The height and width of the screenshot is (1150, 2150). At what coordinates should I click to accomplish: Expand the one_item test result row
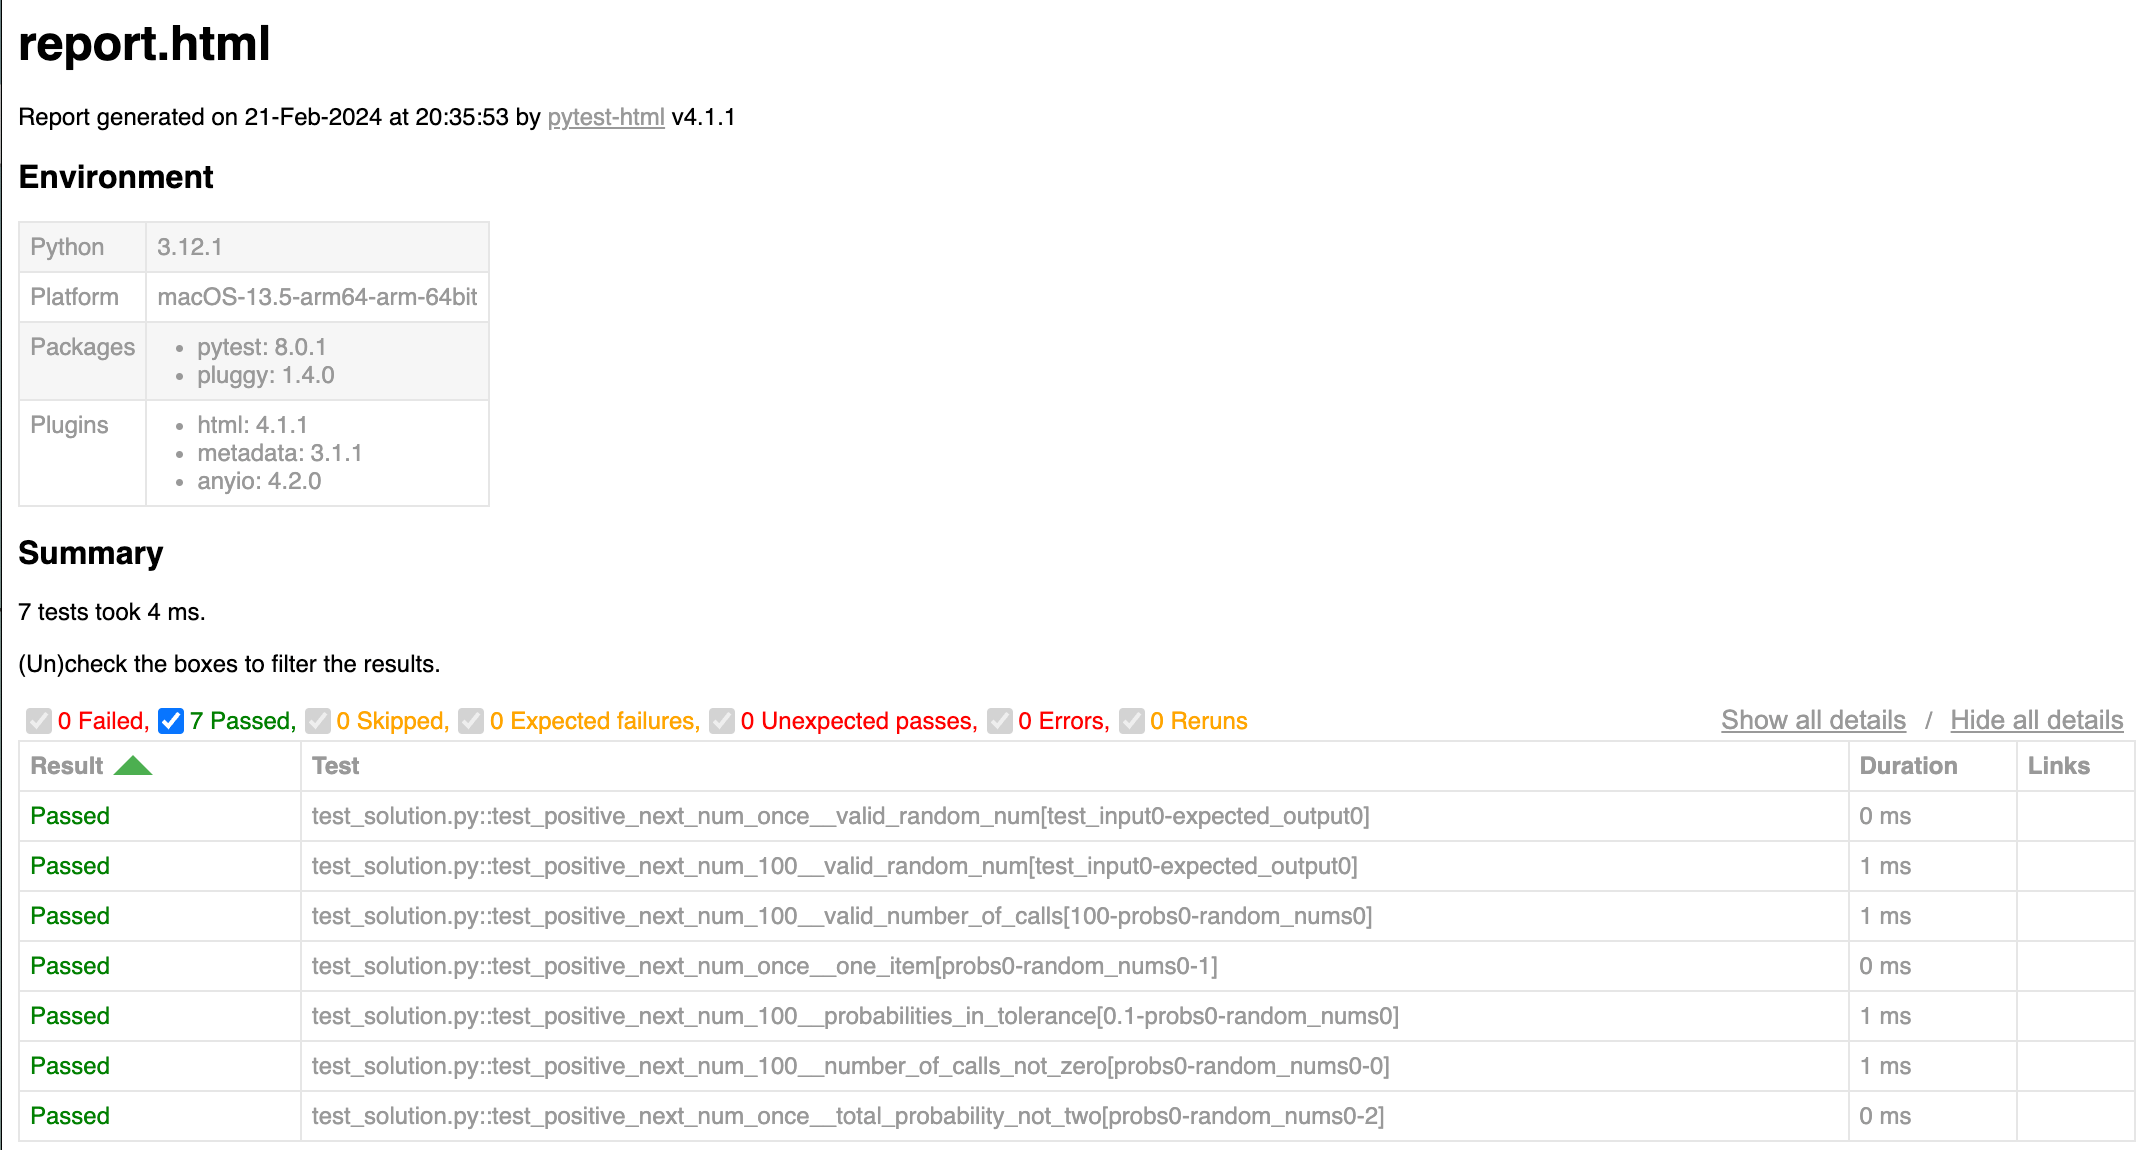coord(1076,966)
